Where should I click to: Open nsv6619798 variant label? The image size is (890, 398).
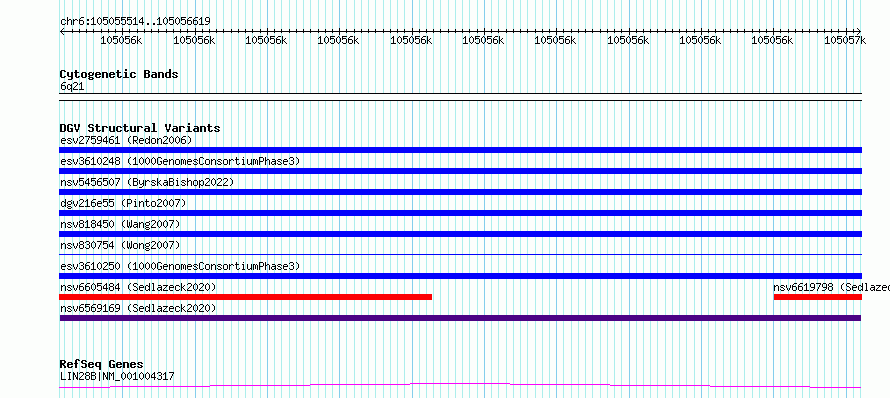tap(832, 287)
